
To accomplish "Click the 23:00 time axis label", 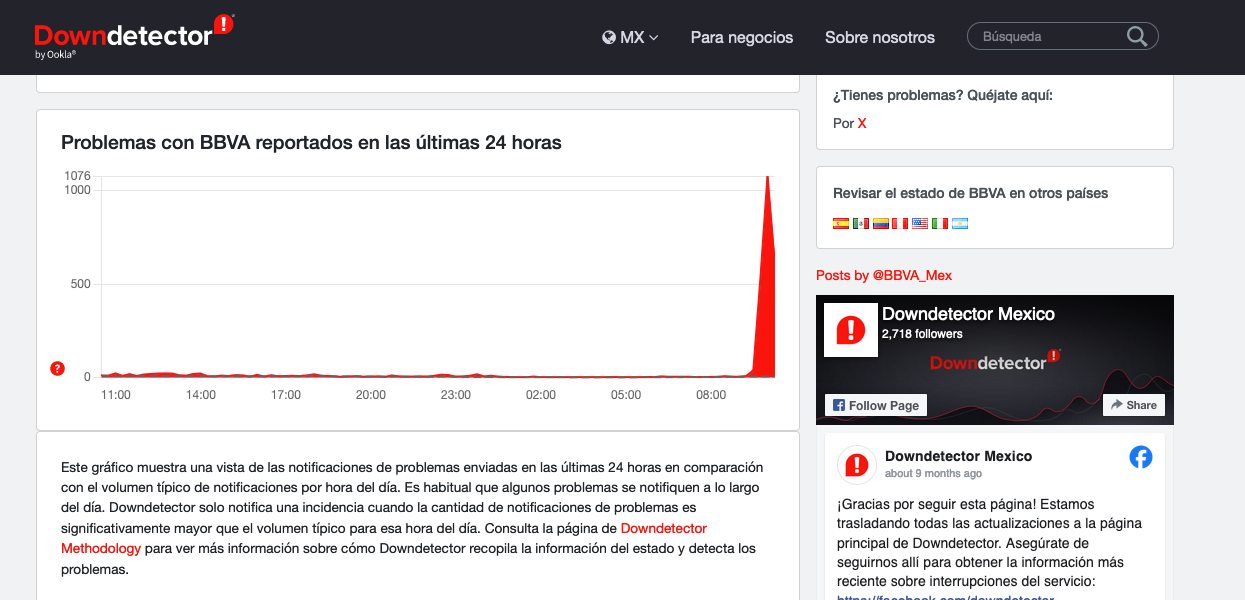I will pyautogui.click(x=456, y=395).
